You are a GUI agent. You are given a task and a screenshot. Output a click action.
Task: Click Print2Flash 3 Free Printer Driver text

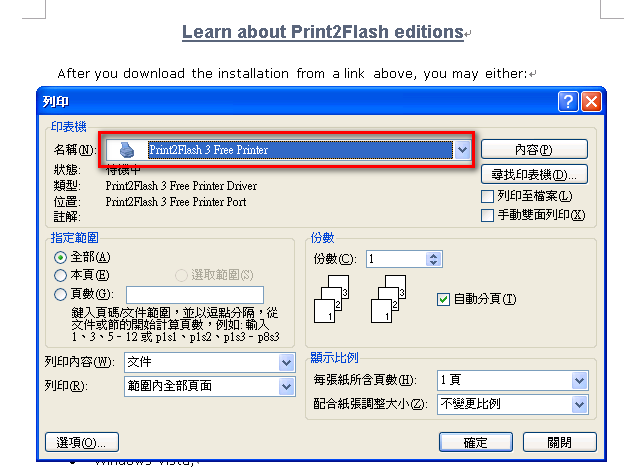coord(181,186)
